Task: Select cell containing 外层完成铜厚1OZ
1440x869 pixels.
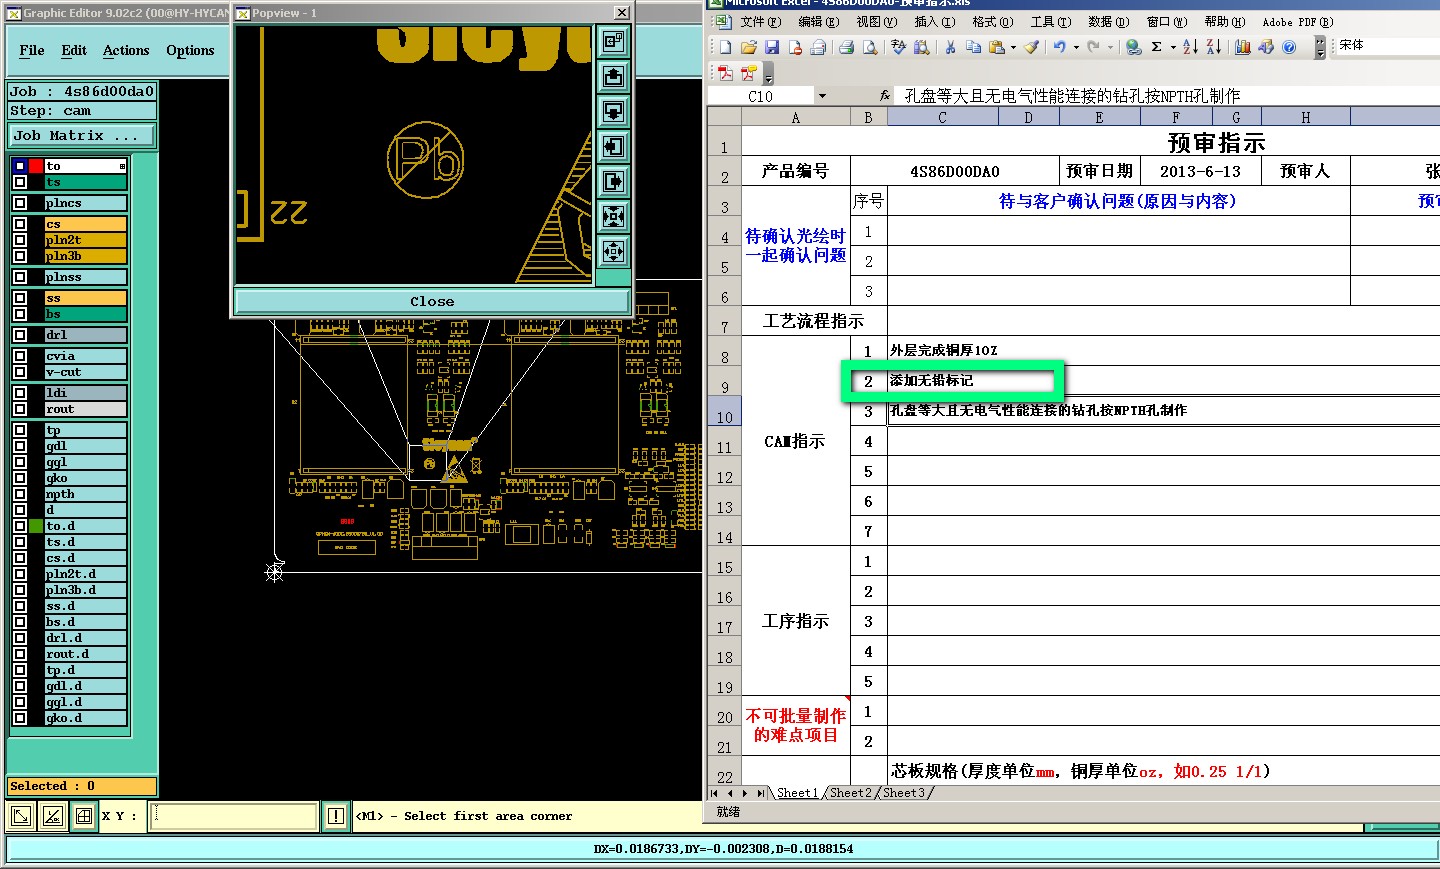Action: (1164, 351)
